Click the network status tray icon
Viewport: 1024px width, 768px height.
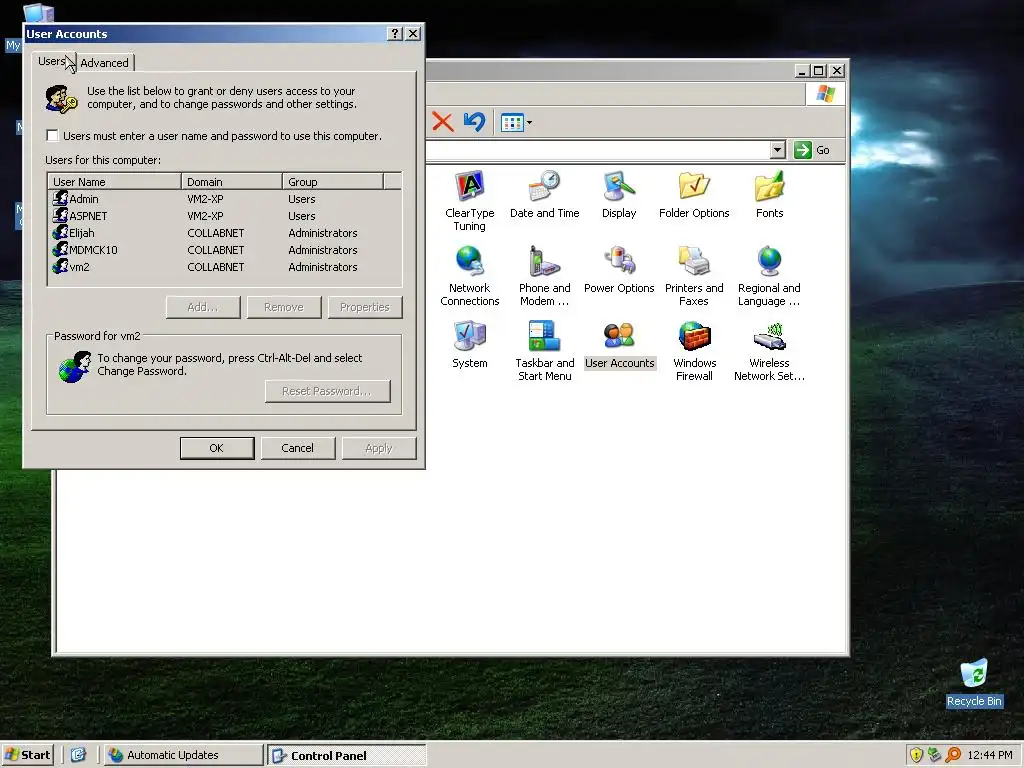(934, 755)
